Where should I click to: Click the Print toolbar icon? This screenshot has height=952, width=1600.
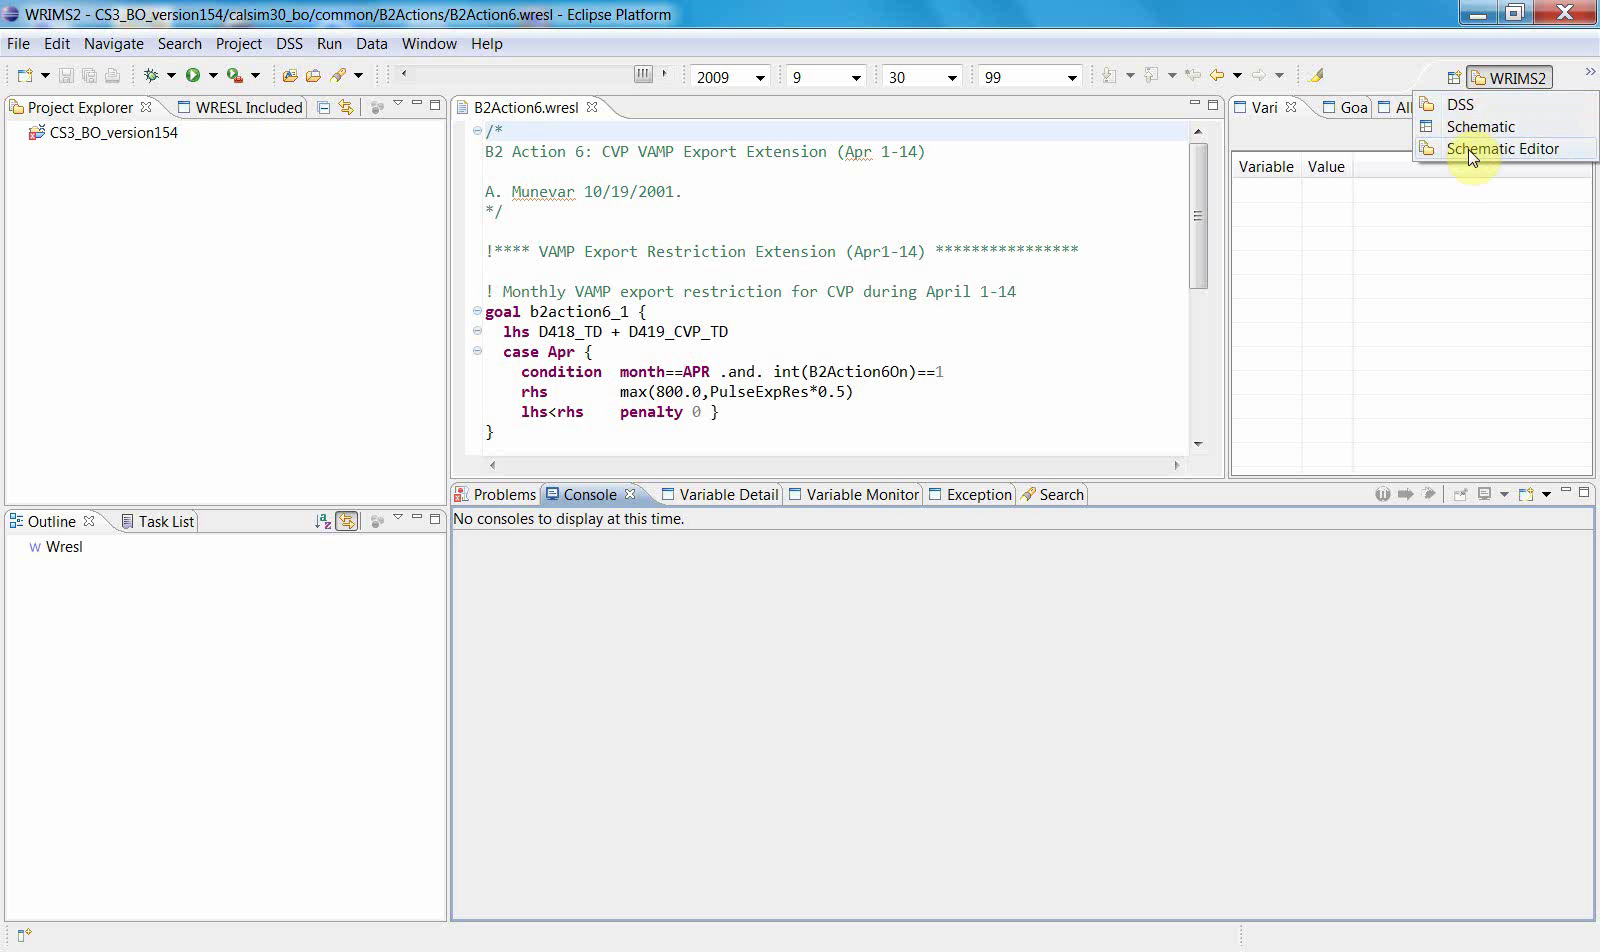[x=112, y=76]
